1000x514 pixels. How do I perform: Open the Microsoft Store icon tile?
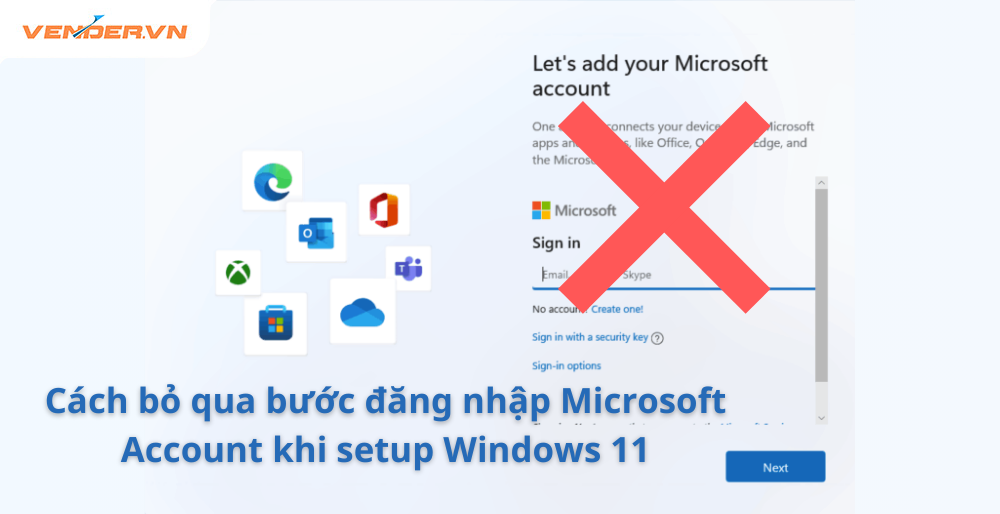tap(276, 324)
